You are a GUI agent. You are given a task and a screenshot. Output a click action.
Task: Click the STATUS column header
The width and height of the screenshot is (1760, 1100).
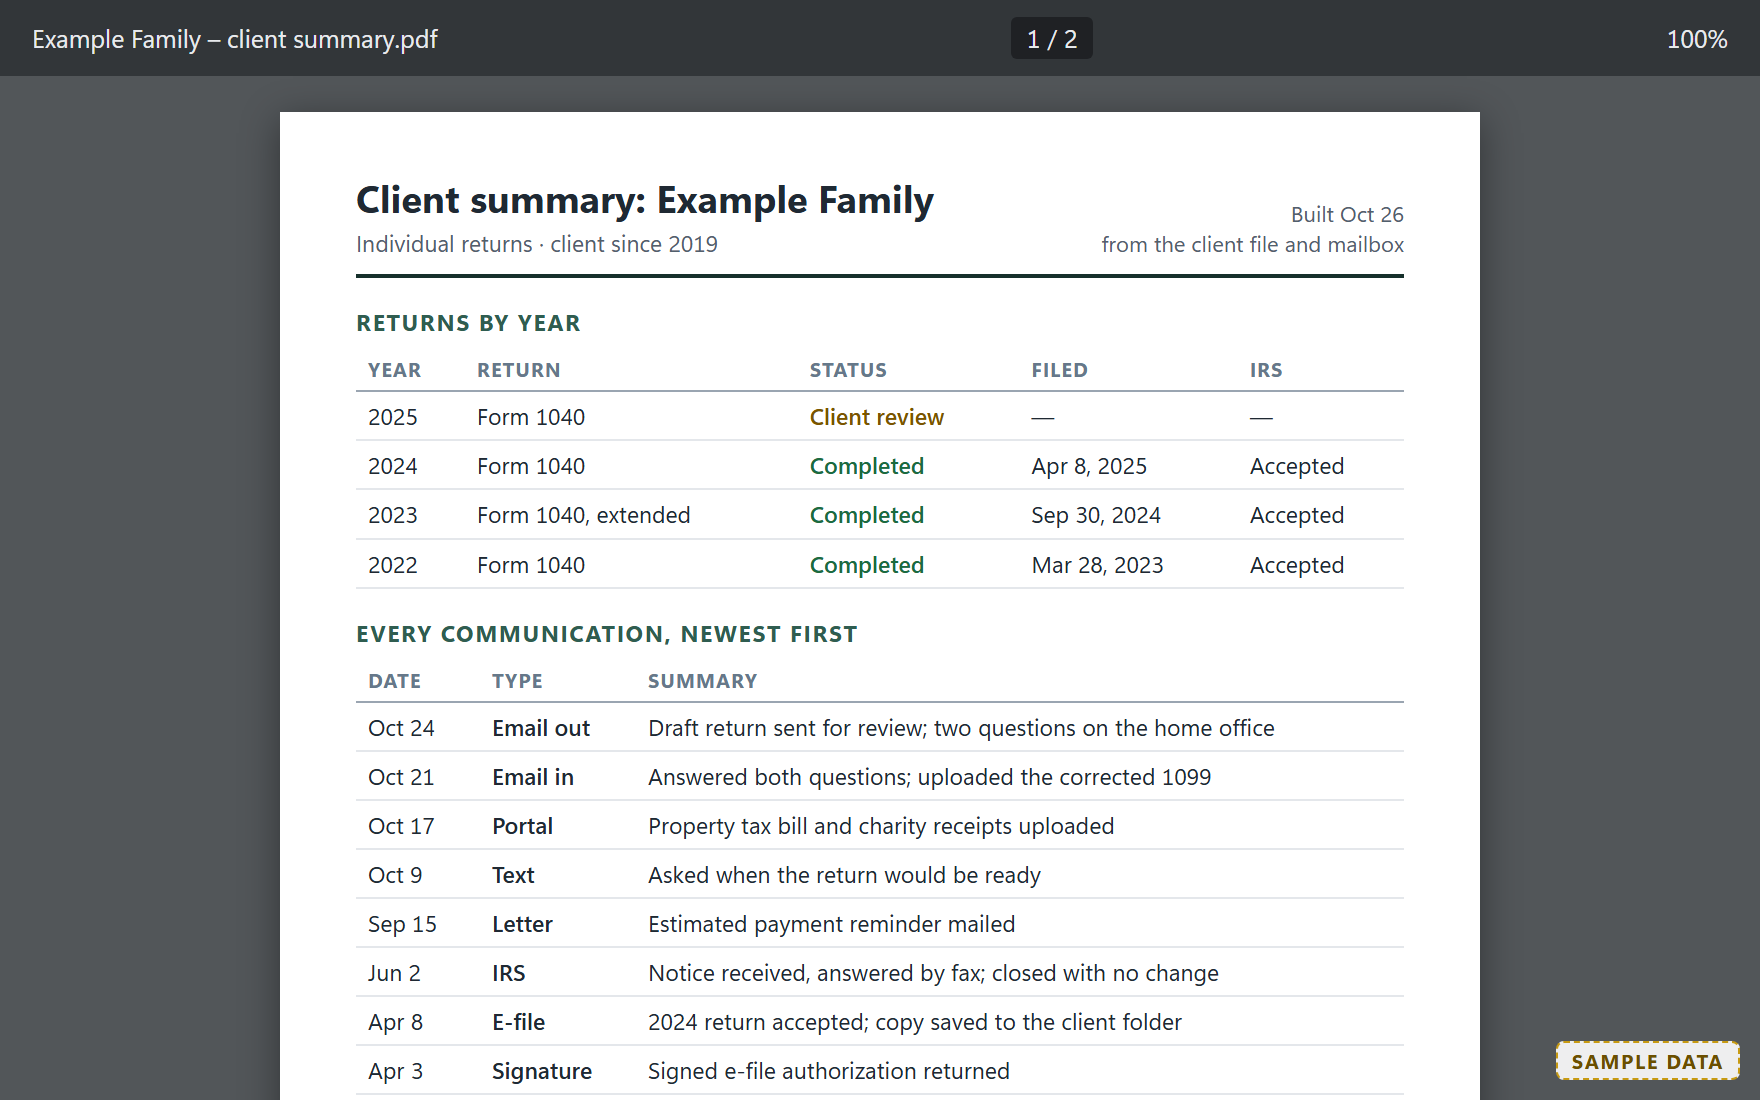pyautogui.click(x=848, y=370)
